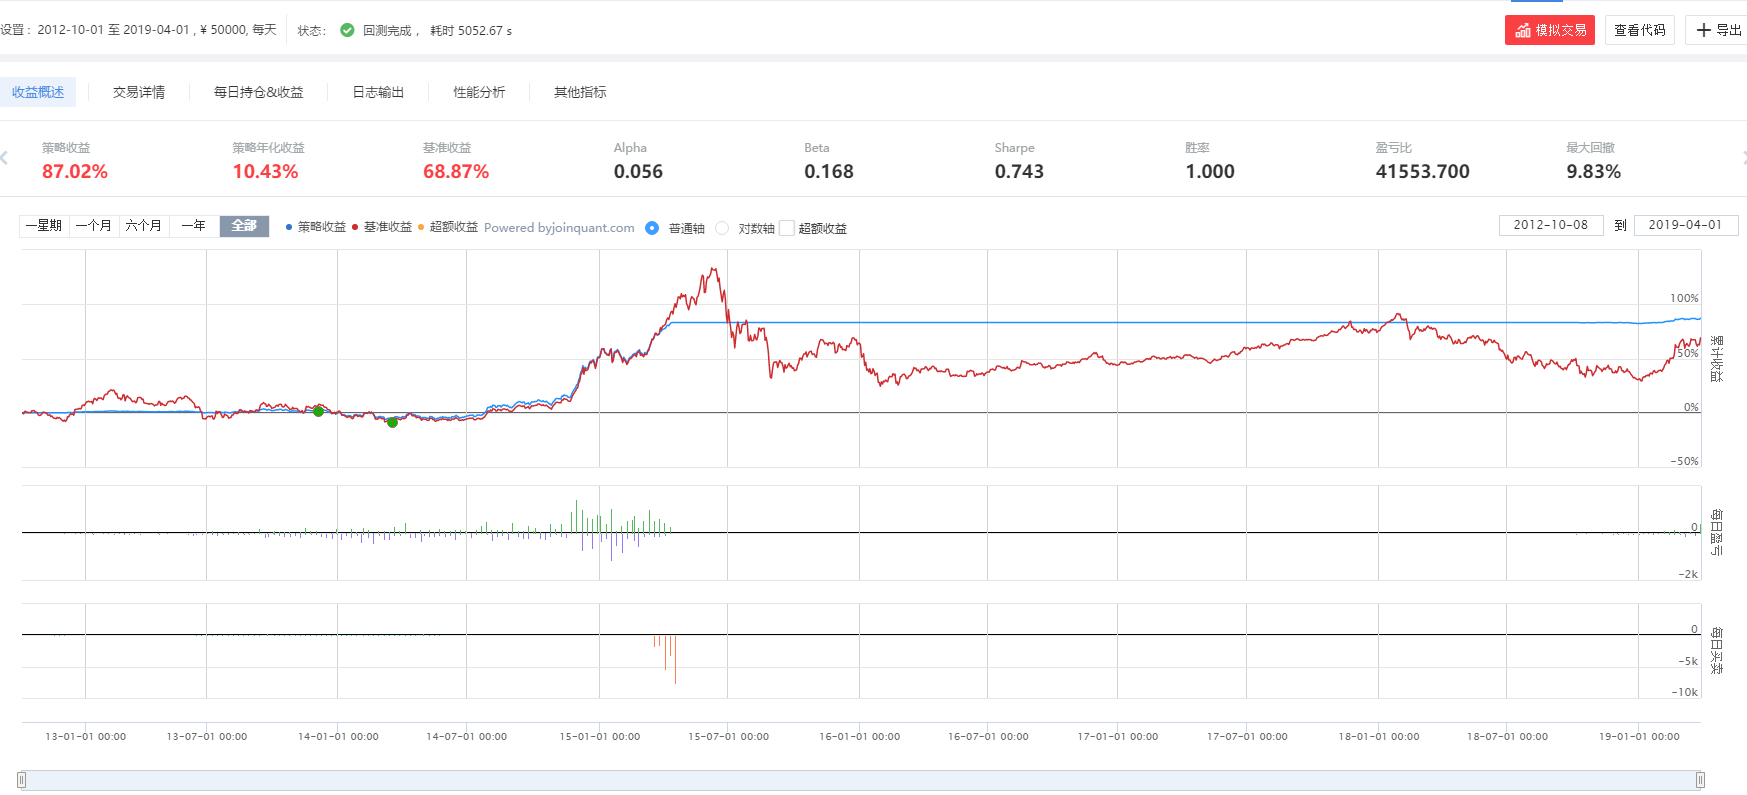This screenshot has height=795, width=1747.
Task: Click the 策略收益 value 87.02%
Action: tap(75, 171)
